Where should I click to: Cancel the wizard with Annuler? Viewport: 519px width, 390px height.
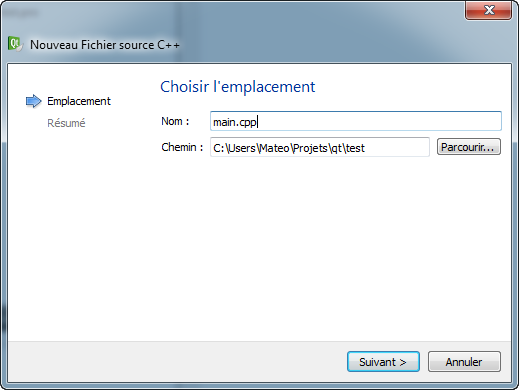coord(464,362)
